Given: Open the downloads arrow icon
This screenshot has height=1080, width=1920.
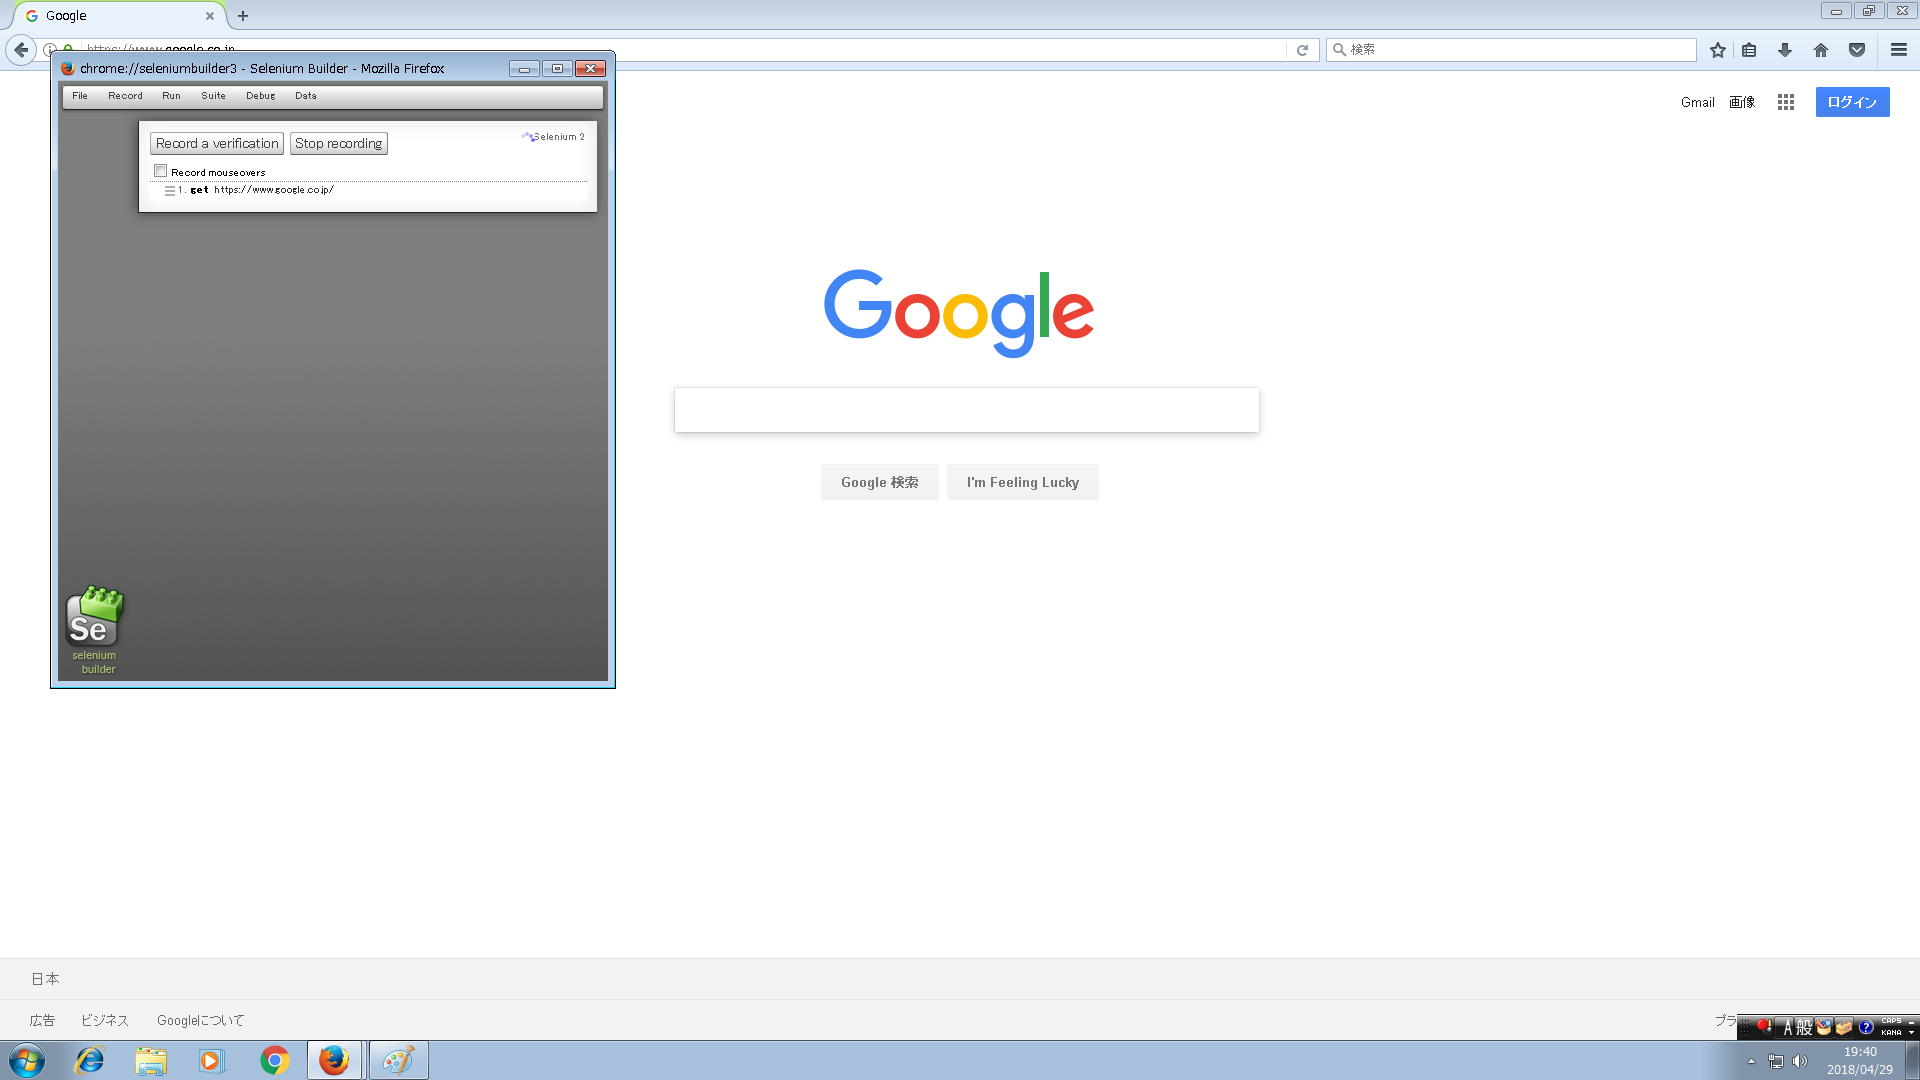Looking at the screenshot, I should click(x=1785, y=50).
